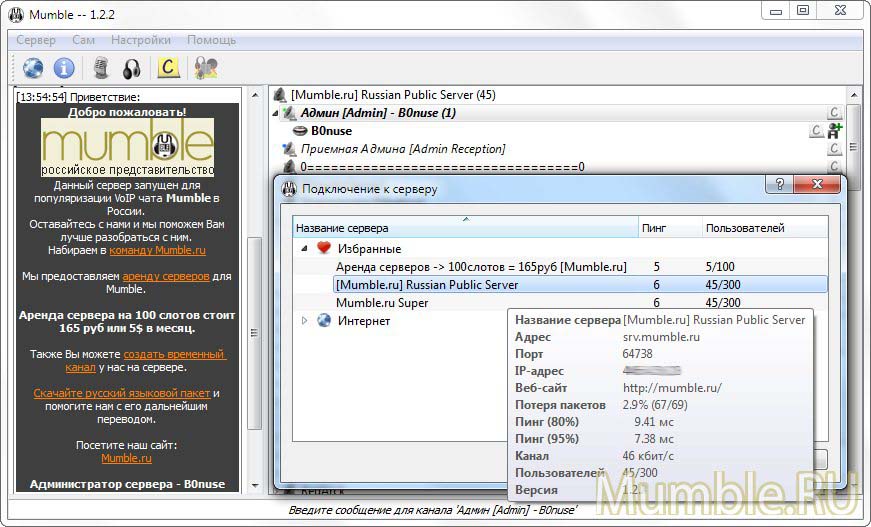The height and width of the screenshot is (527, 871).
Task: Click the green friend icon beside B0nuse
Action: coord(834,131)
